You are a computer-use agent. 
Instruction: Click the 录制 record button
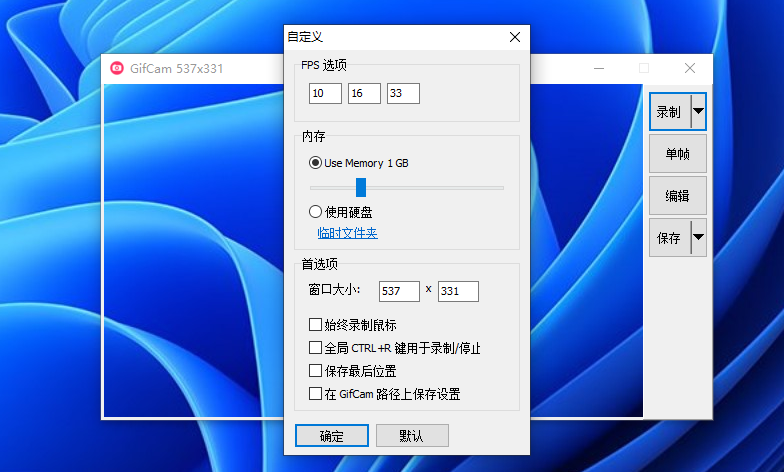[670, 112]
